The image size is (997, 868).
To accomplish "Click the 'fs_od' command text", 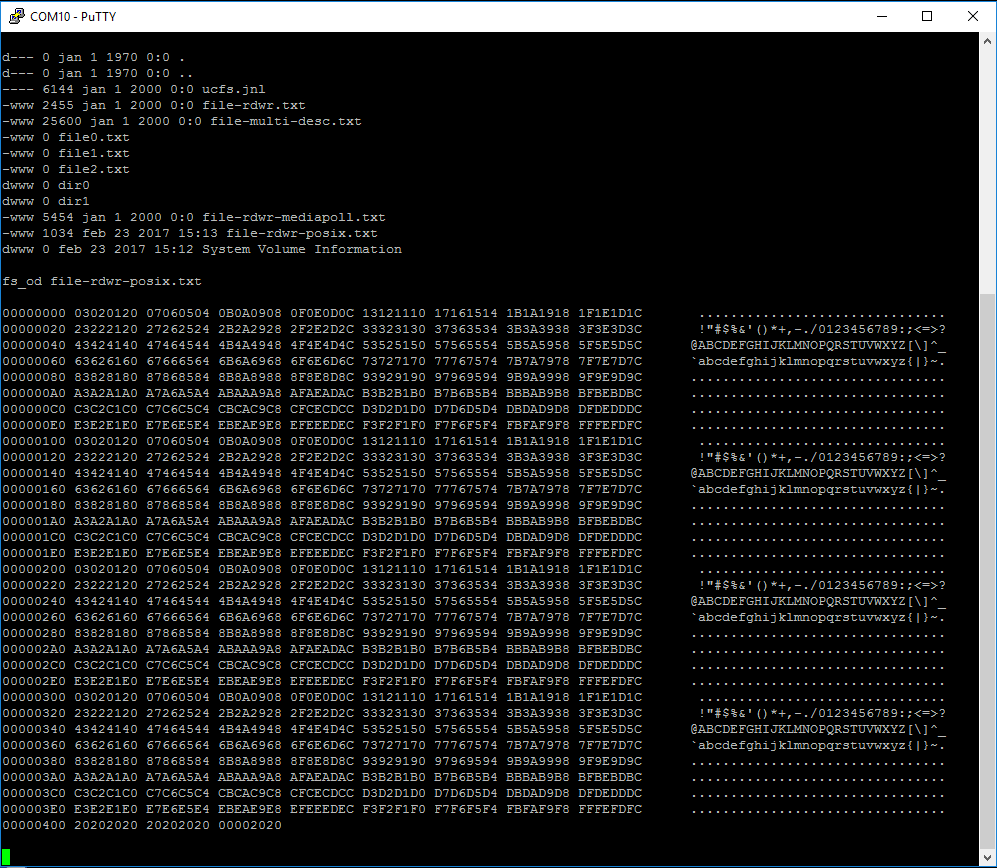I will [x=22, y=281].
